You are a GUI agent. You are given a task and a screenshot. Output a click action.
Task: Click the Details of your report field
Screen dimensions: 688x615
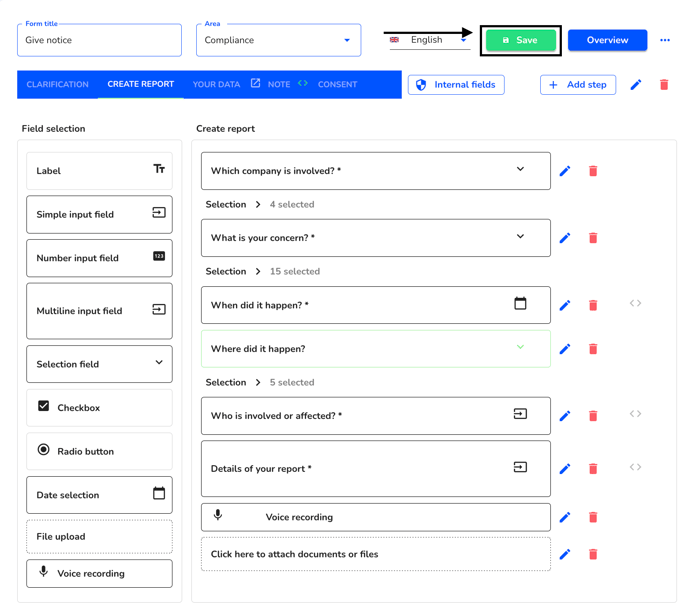pyautogui.click(x=376, y=468)
